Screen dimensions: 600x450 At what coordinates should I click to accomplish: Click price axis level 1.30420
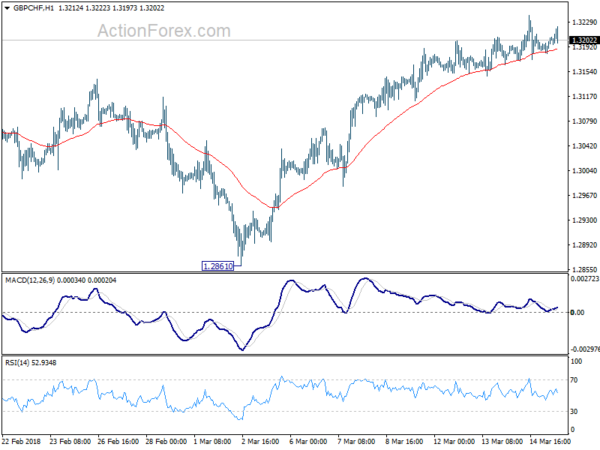pos(584,146)
